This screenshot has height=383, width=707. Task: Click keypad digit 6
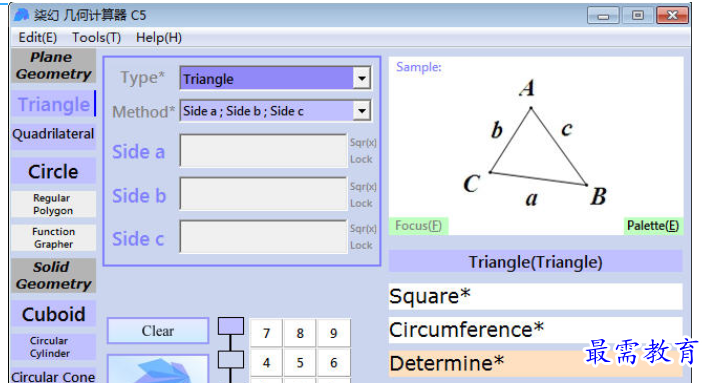click(333, 363)
